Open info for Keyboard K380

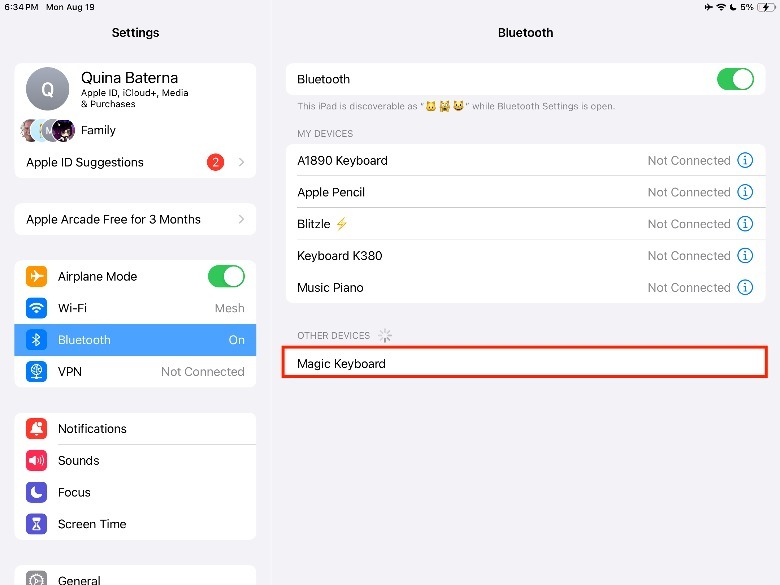[x=745, y=256]
